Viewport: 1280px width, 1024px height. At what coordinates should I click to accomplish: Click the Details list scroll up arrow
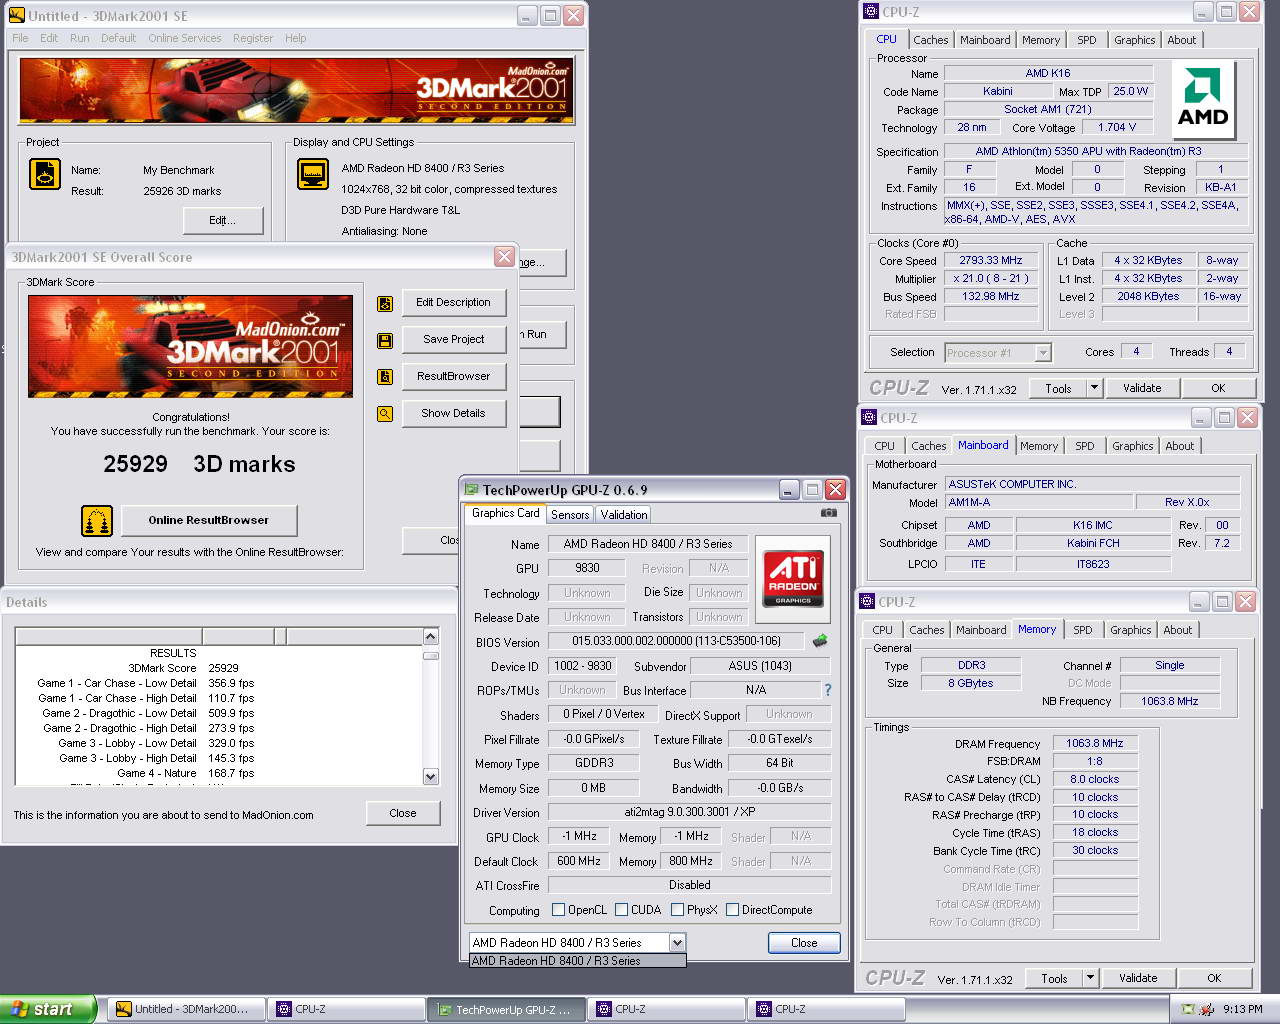(x=431, y=637)
